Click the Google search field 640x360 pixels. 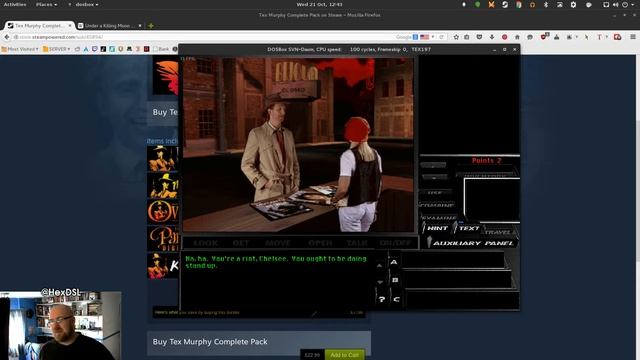403,37
